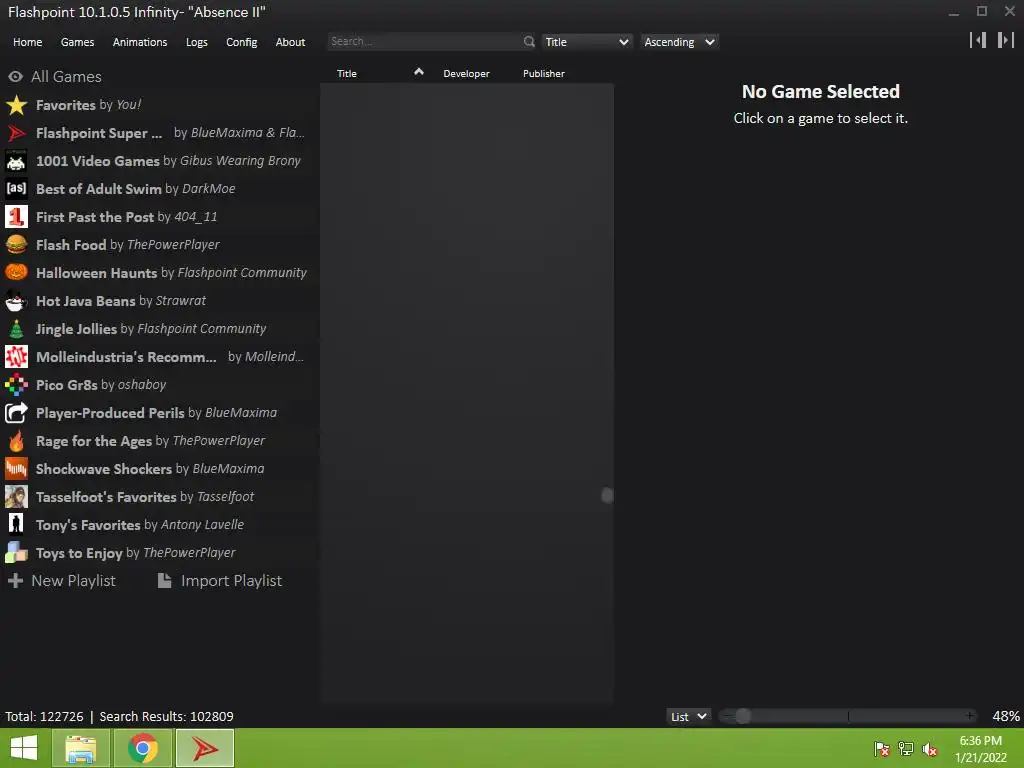Open the Config tab
The image size is (1024, 768).
tap(242, 42)
